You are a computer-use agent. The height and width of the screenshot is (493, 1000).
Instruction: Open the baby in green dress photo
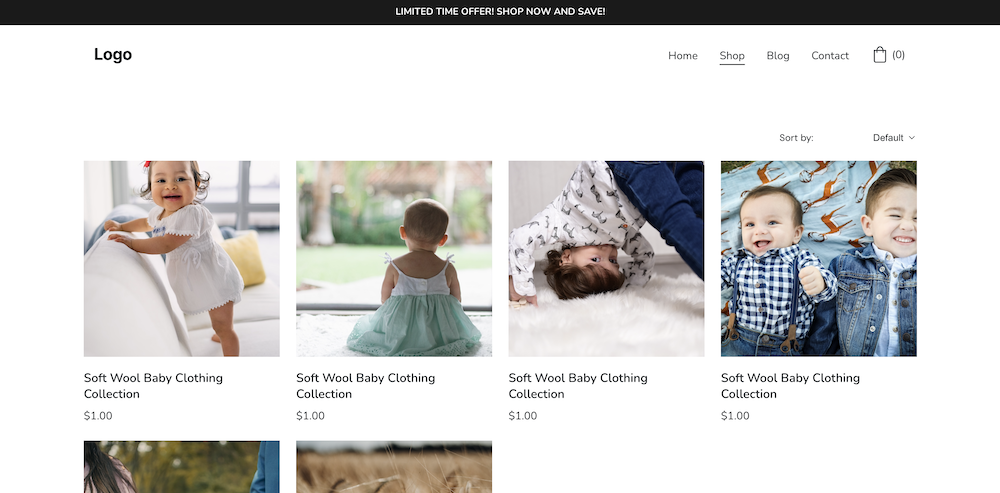(394, 259)
